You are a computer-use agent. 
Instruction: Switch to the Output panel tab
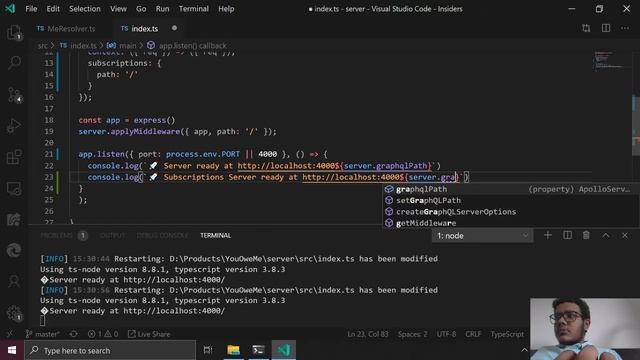[112, 236]
